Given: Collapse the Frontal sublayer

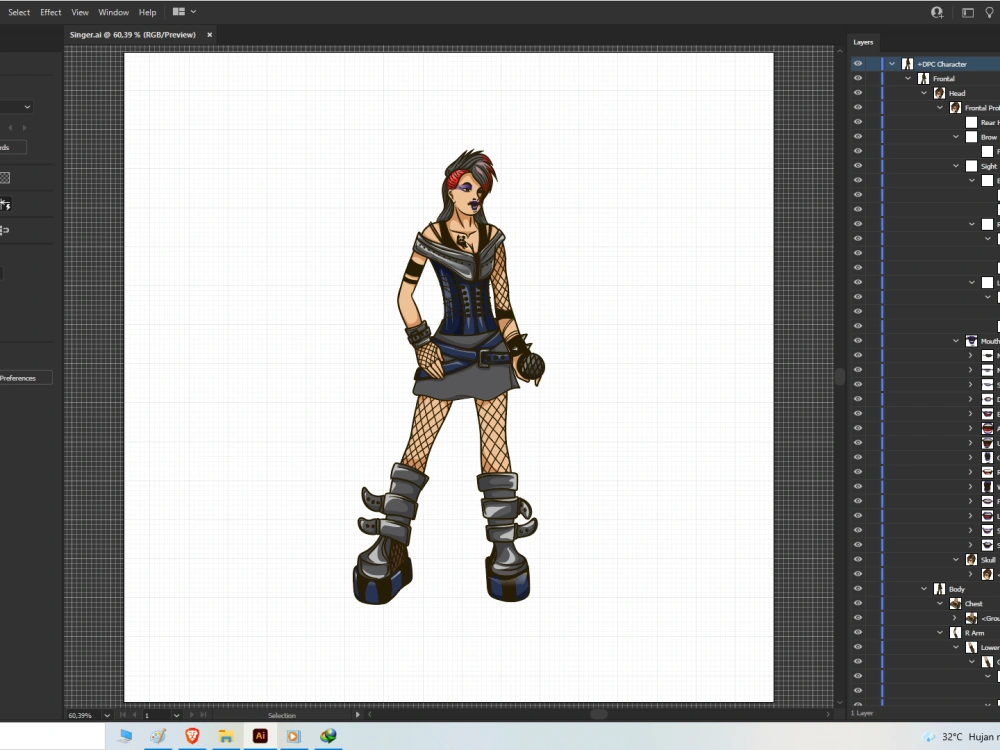Looking at the screenshot, I should (x=908, y=78).
